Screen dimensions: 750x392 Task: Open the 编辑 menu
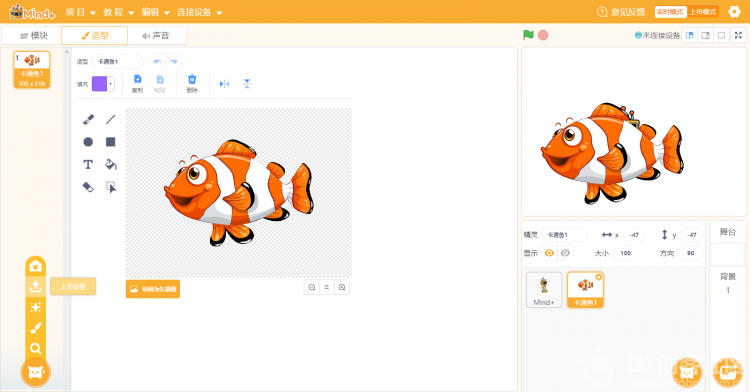tap(155, 12)
